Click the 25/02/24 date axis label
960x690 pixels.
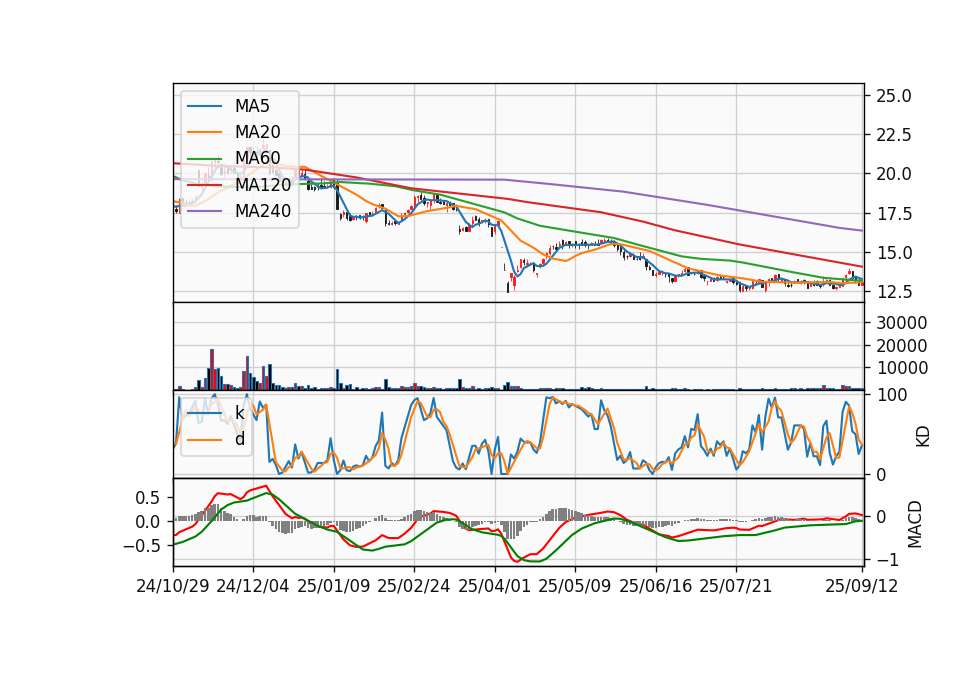413,586
